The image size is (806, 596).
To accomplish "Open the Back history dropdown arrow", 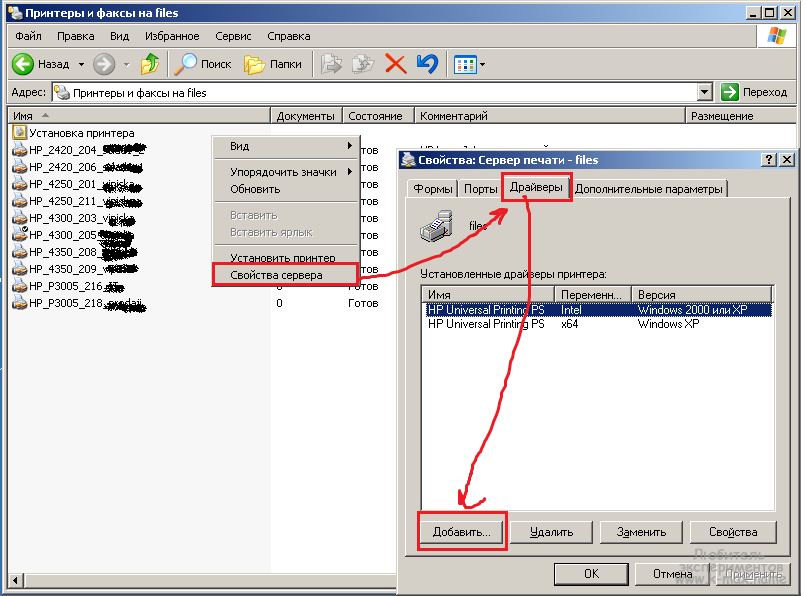I will click(x=81, y=65).
